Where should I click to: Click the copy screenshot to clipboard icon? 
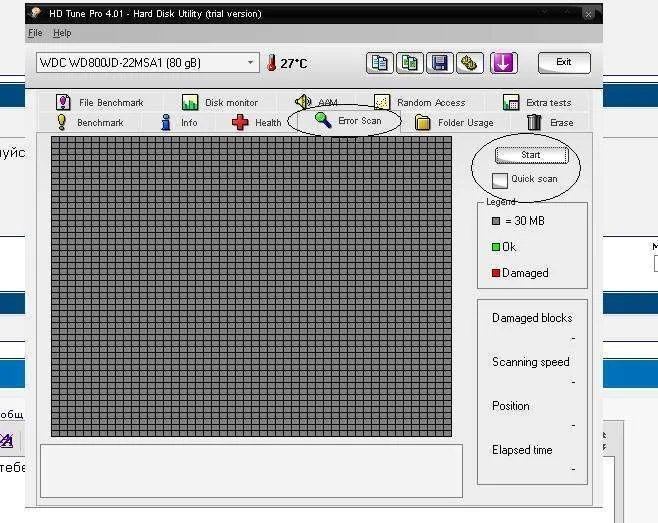tap(410, 63)
